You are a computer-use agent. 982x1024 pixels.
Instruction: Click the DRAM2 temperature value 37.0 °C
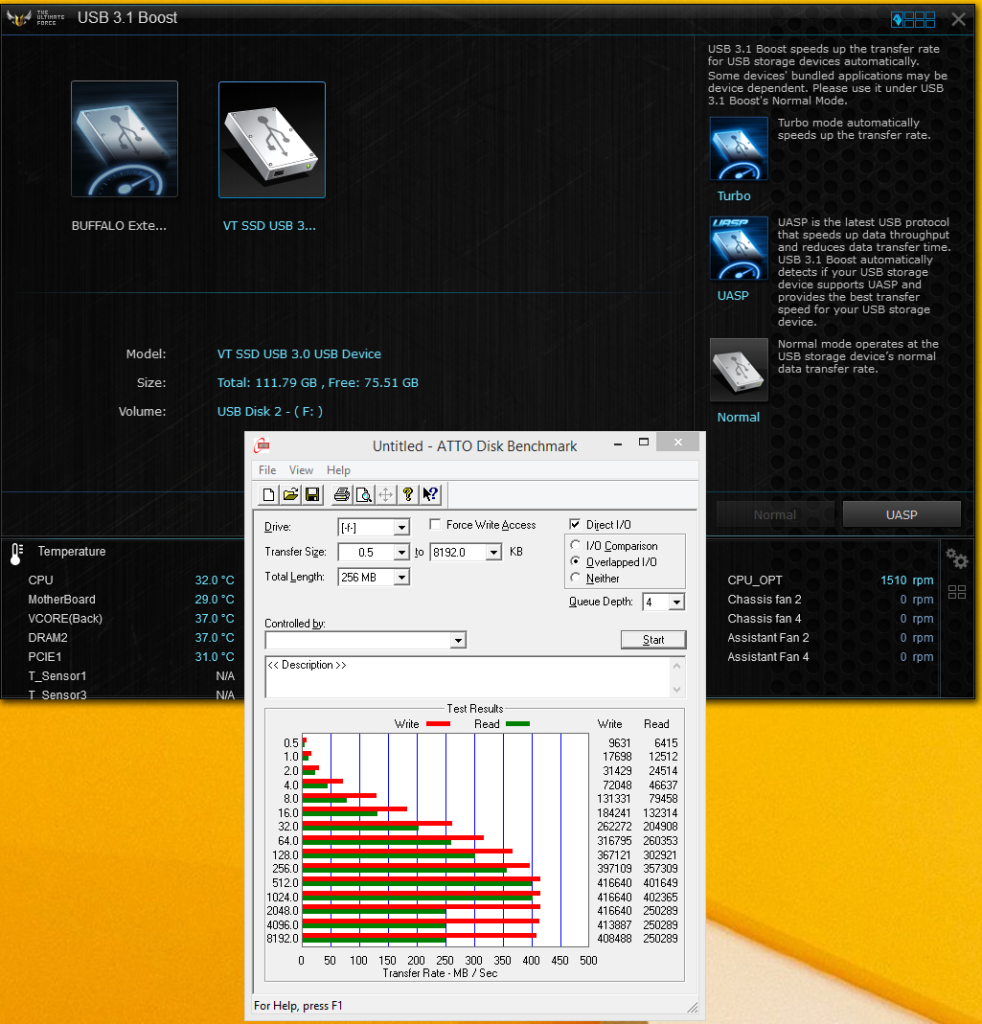214,637
